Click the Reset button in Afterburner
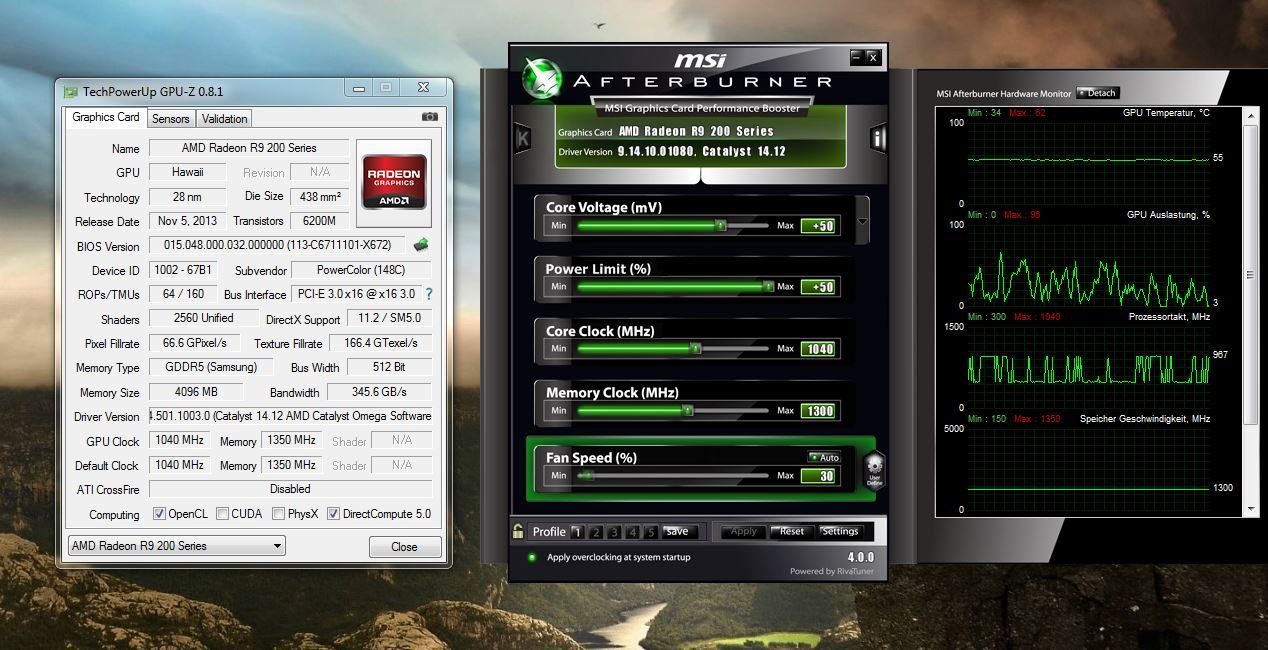This screenshot has width=1268, height=650. (x=792, y=531)
